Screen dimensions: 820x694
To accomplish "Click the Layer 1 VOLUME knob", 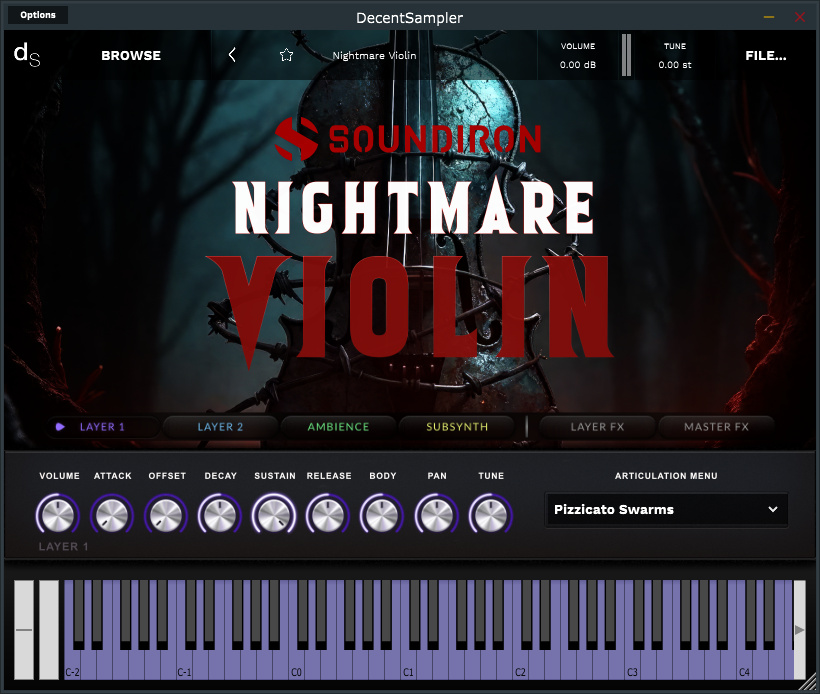I will pos(58,515).
